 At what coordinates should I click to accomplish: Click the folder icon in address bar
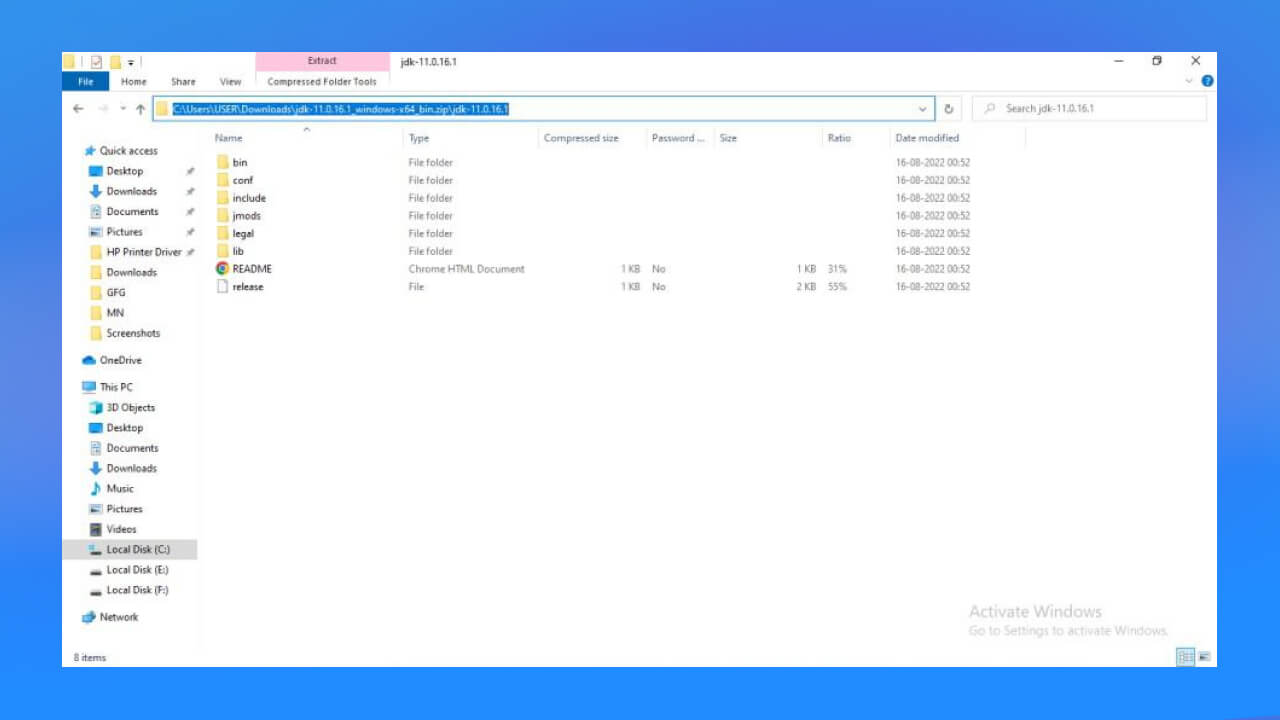click(162, 109)
